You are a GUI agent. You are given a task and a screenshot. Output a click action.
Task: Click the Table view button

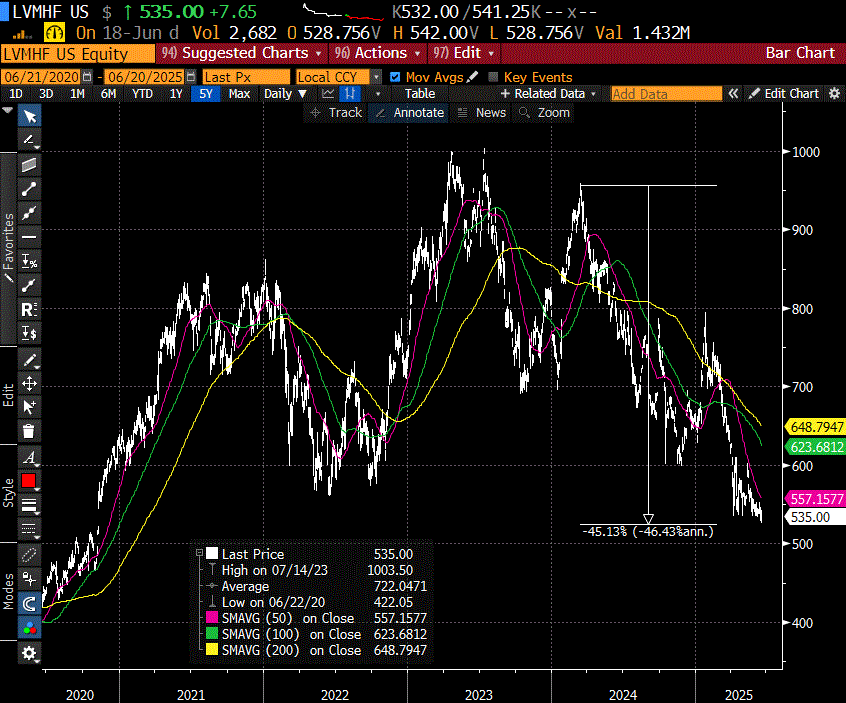coord(420,93)
